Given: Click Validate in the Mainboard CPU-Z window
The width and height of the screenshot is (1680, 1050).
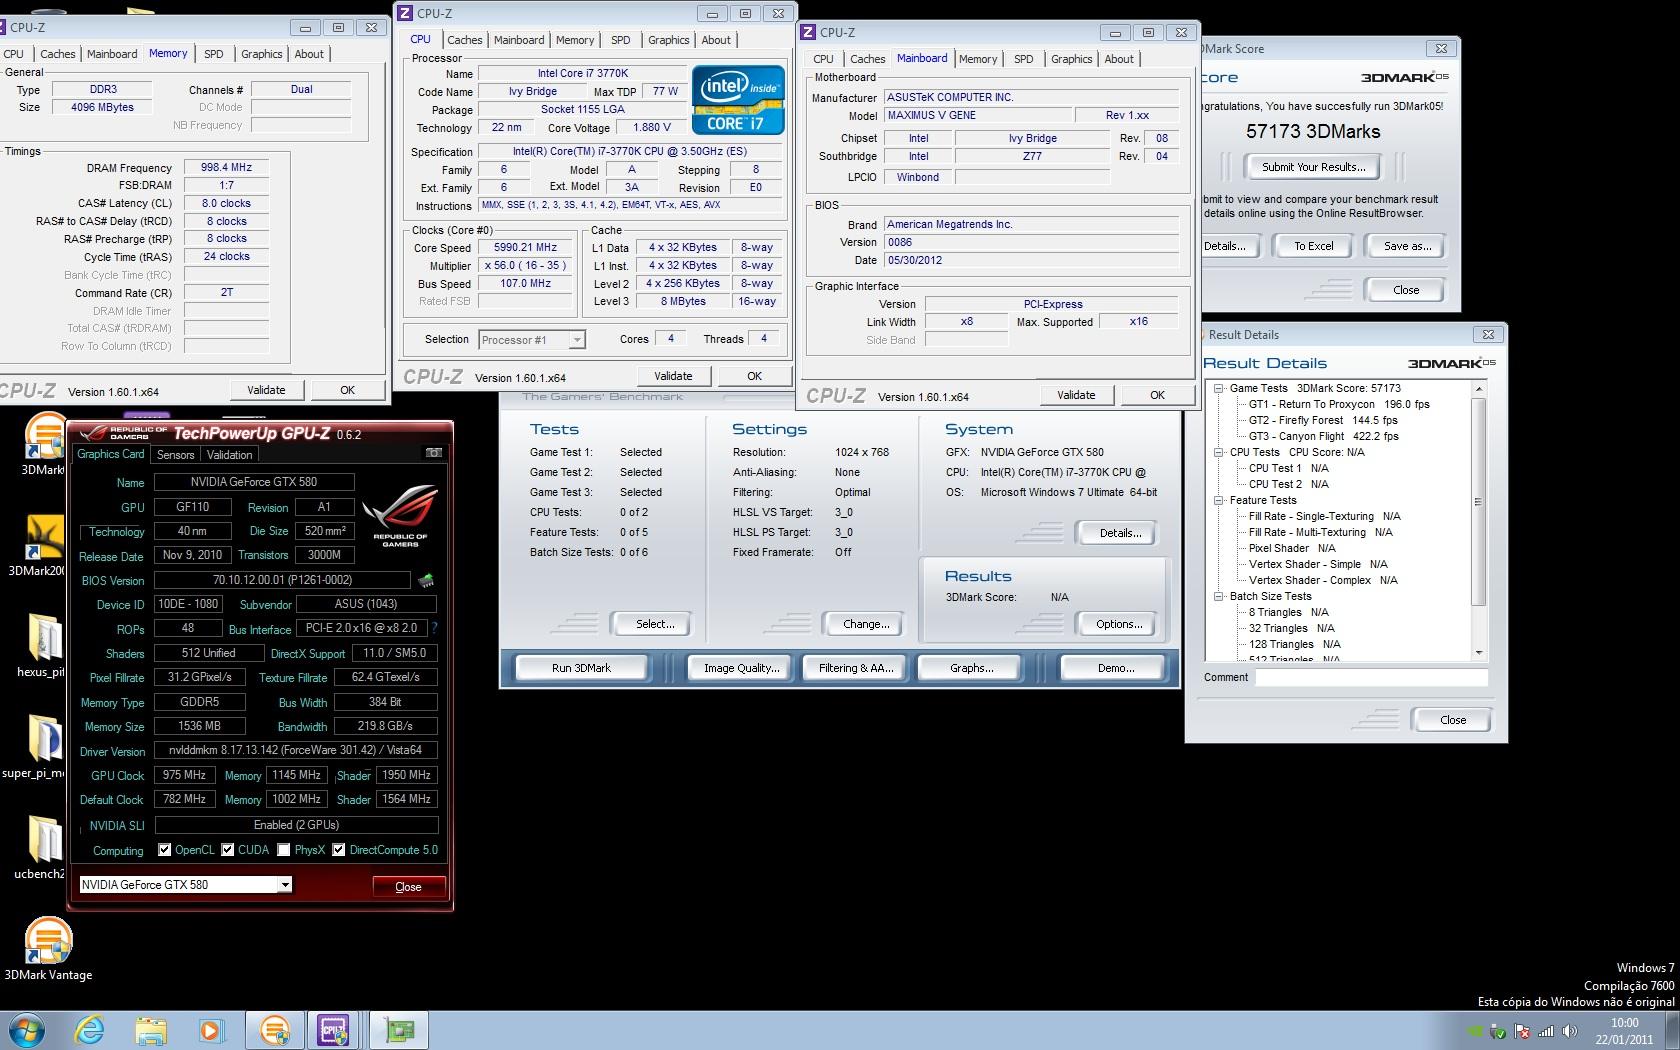Looking at the screenshot, I should 1076,395.
